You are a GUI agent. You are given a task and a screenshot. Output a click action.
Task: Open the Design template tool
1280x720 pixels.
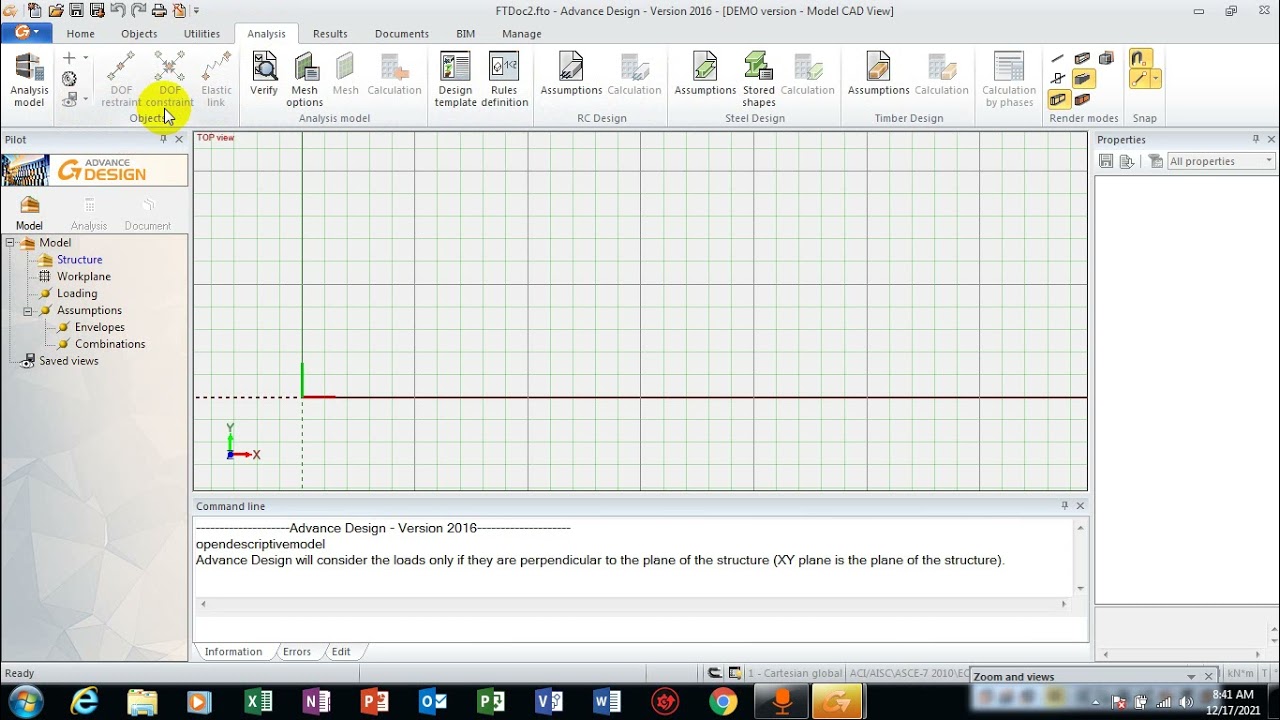[455, 80]
